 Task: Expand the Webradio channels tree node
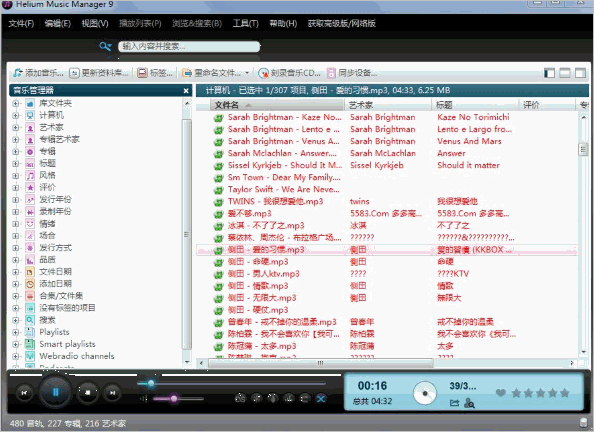16,357
